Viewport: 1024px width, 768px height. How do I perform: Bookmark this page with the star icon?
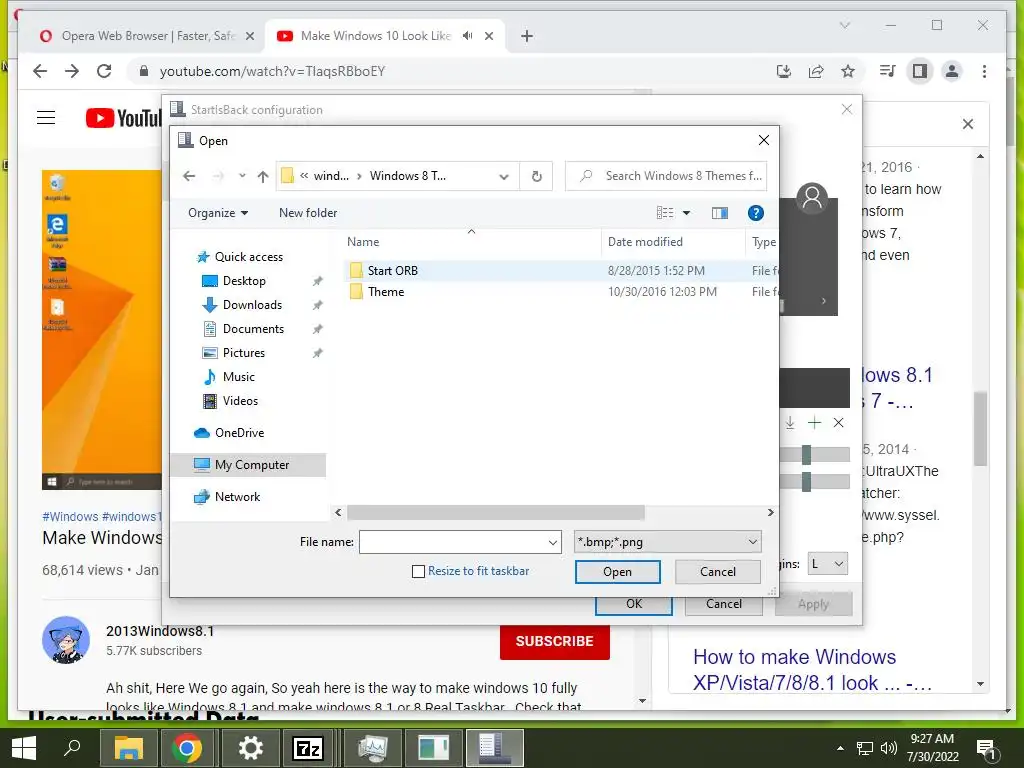(x=848, y=71)
